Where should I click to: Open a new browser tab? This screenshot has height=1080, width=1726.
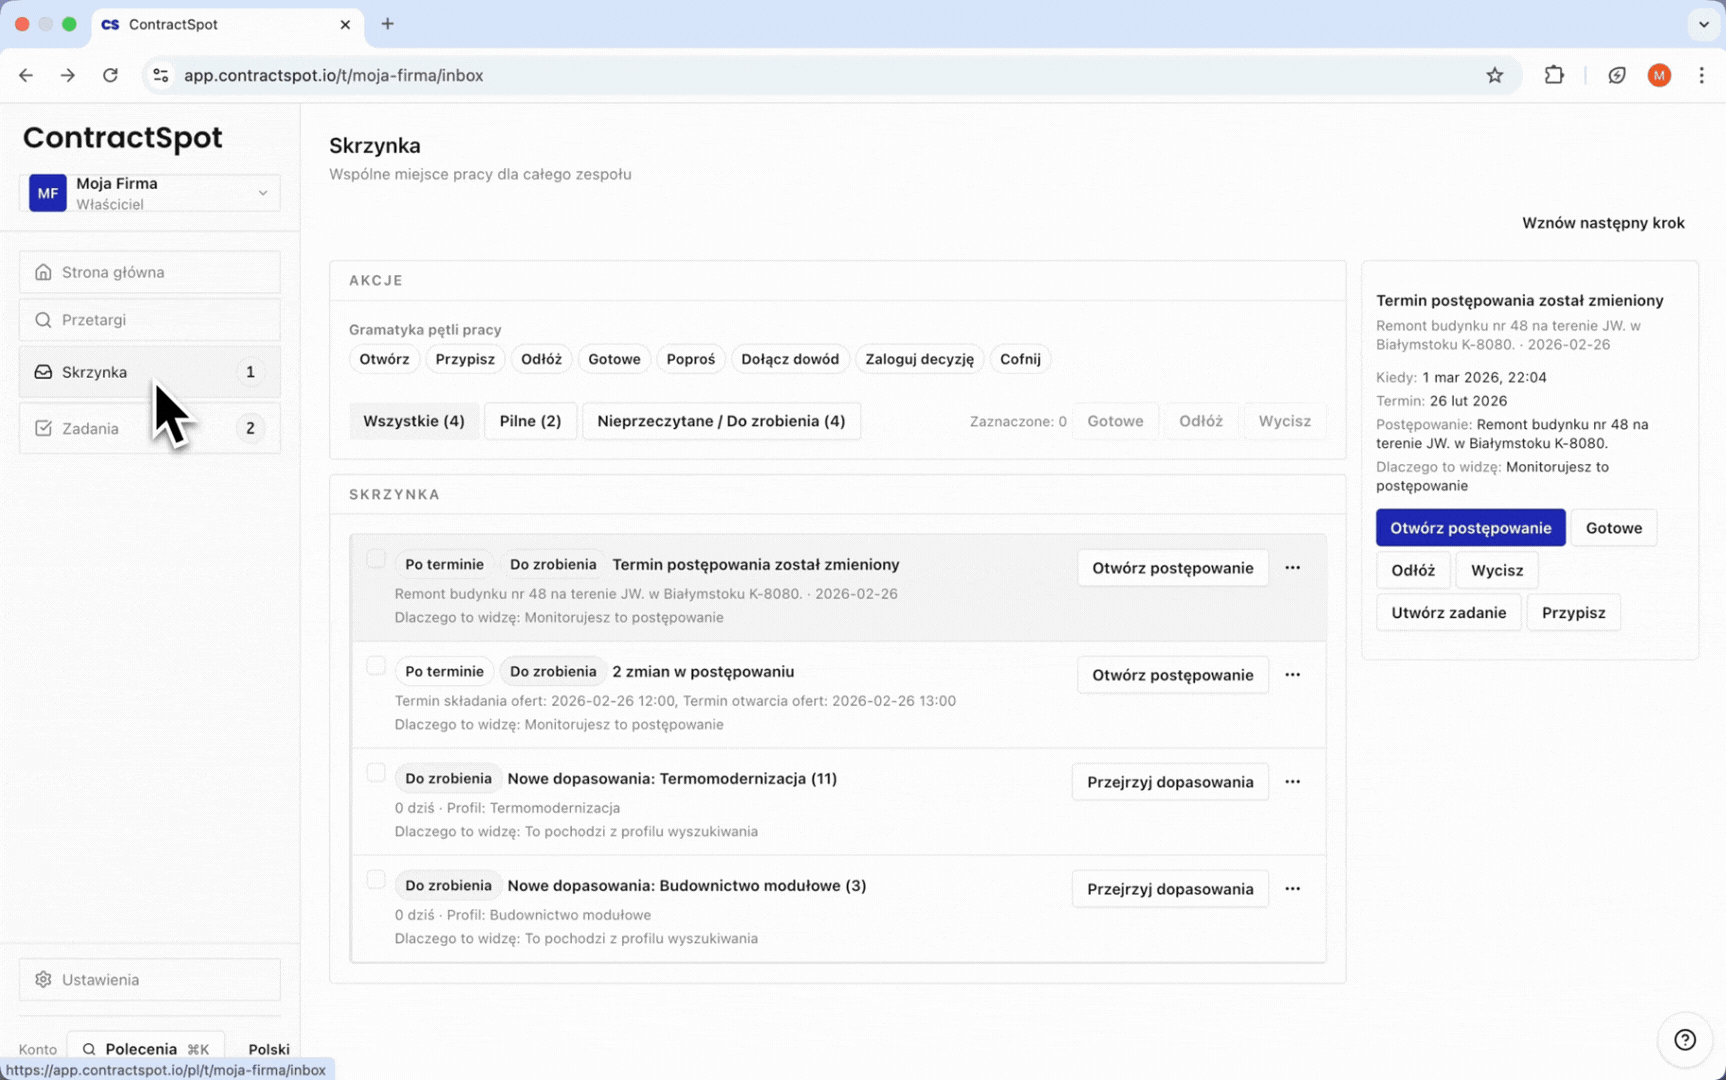[388, 24]
